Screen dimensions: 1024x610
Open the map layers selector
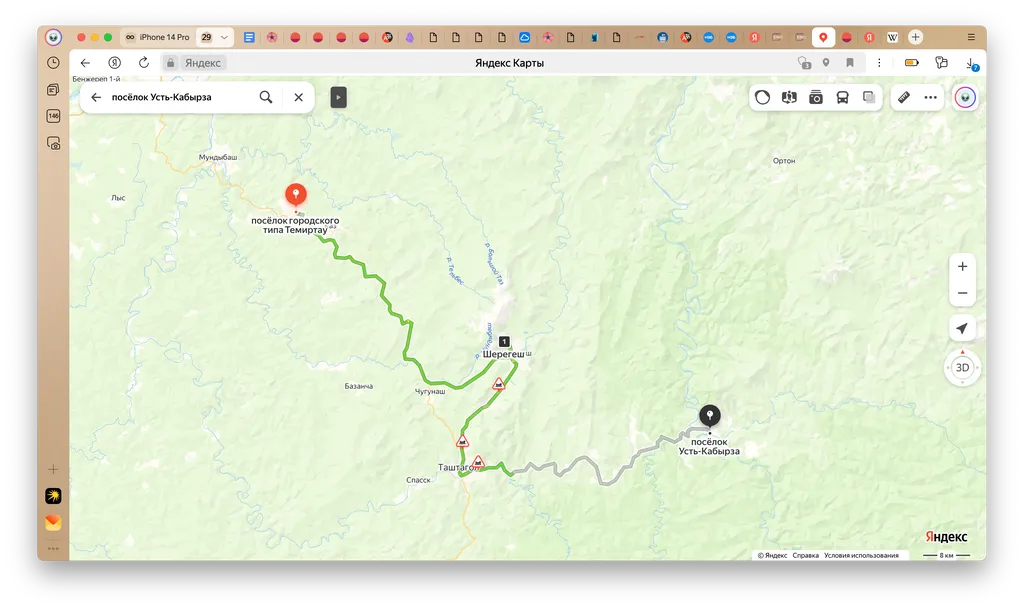point(869,97)
